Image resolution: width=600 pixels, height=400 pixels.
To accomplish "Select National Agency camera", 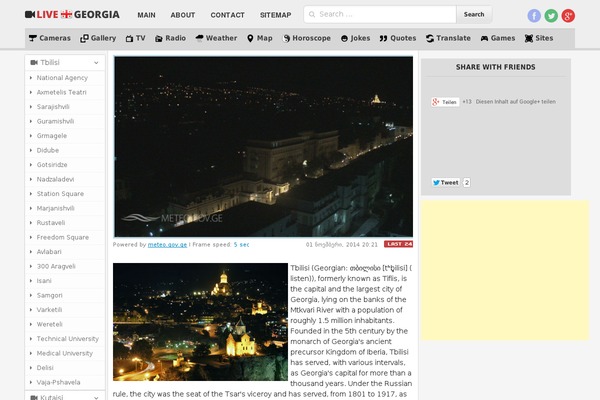I will tap(62, 78).
